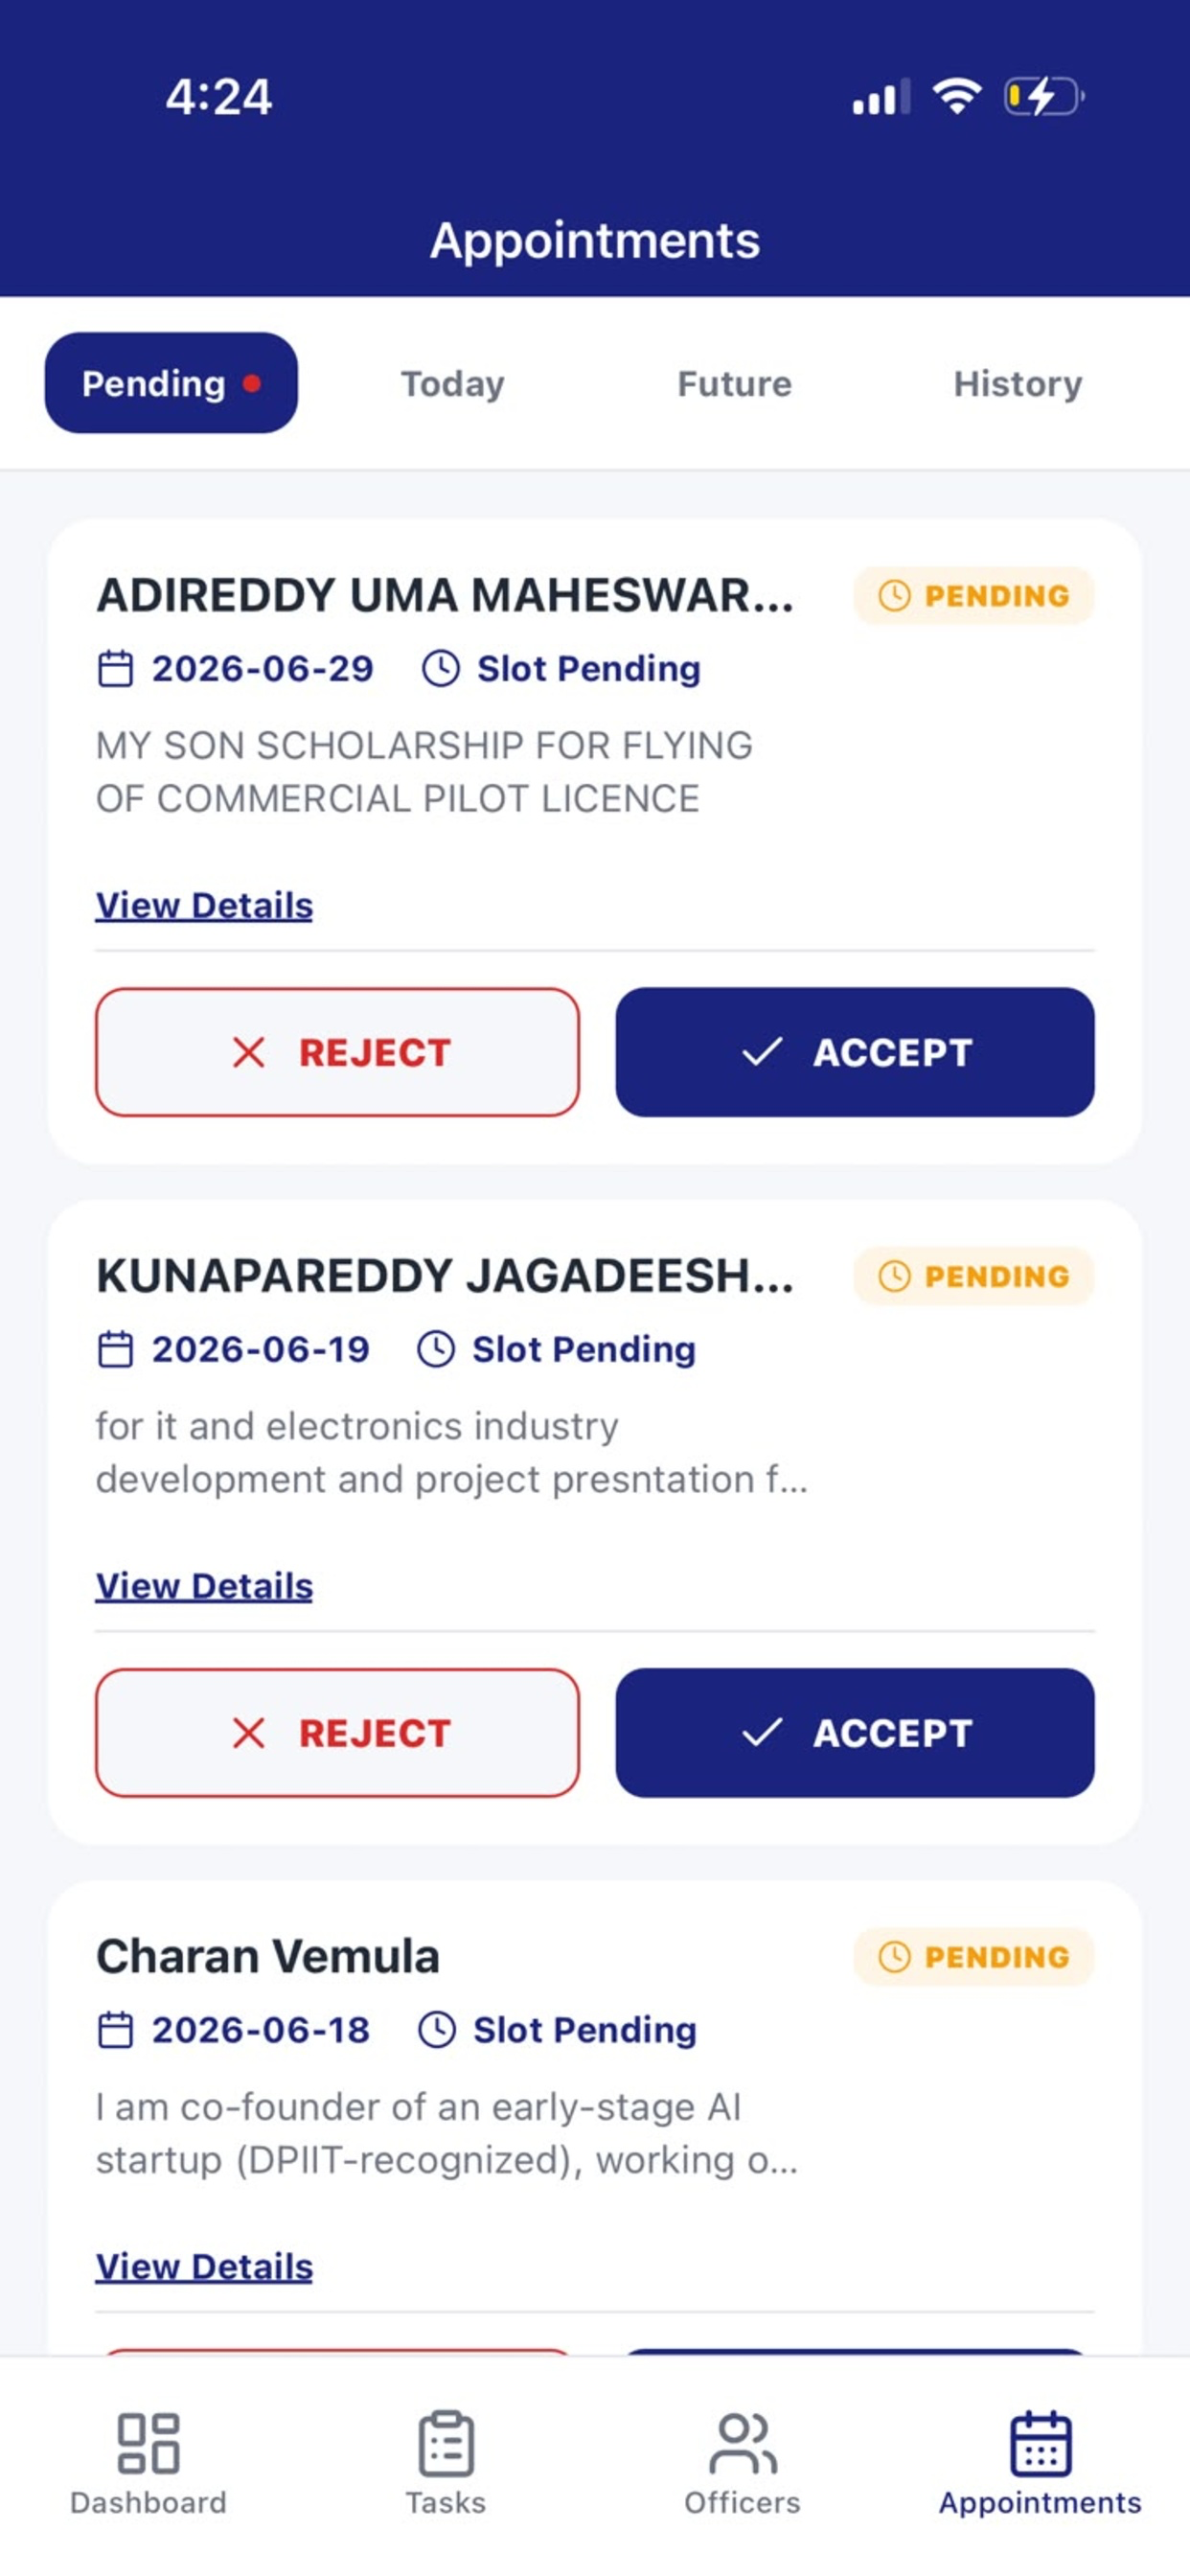This screenshot has height=2576, width=1190.
Task: Reject Adireddy Uma Maheswar's appointment
Action: [337, 1052]
